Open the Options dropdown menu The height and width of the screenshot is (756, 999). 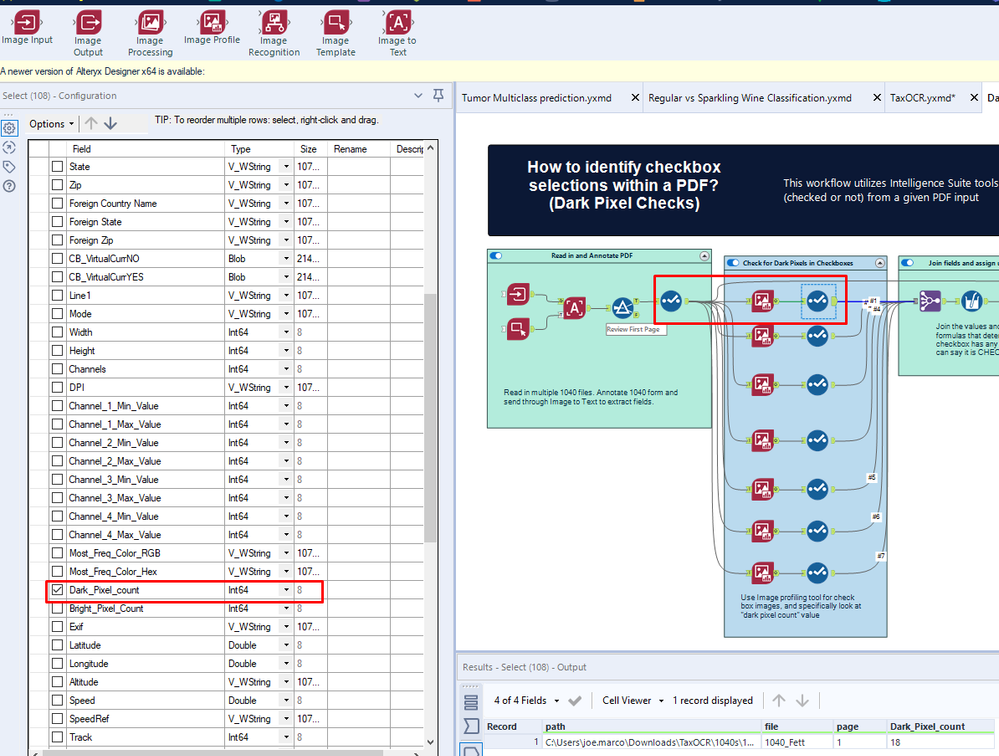[x=52, y=124]
